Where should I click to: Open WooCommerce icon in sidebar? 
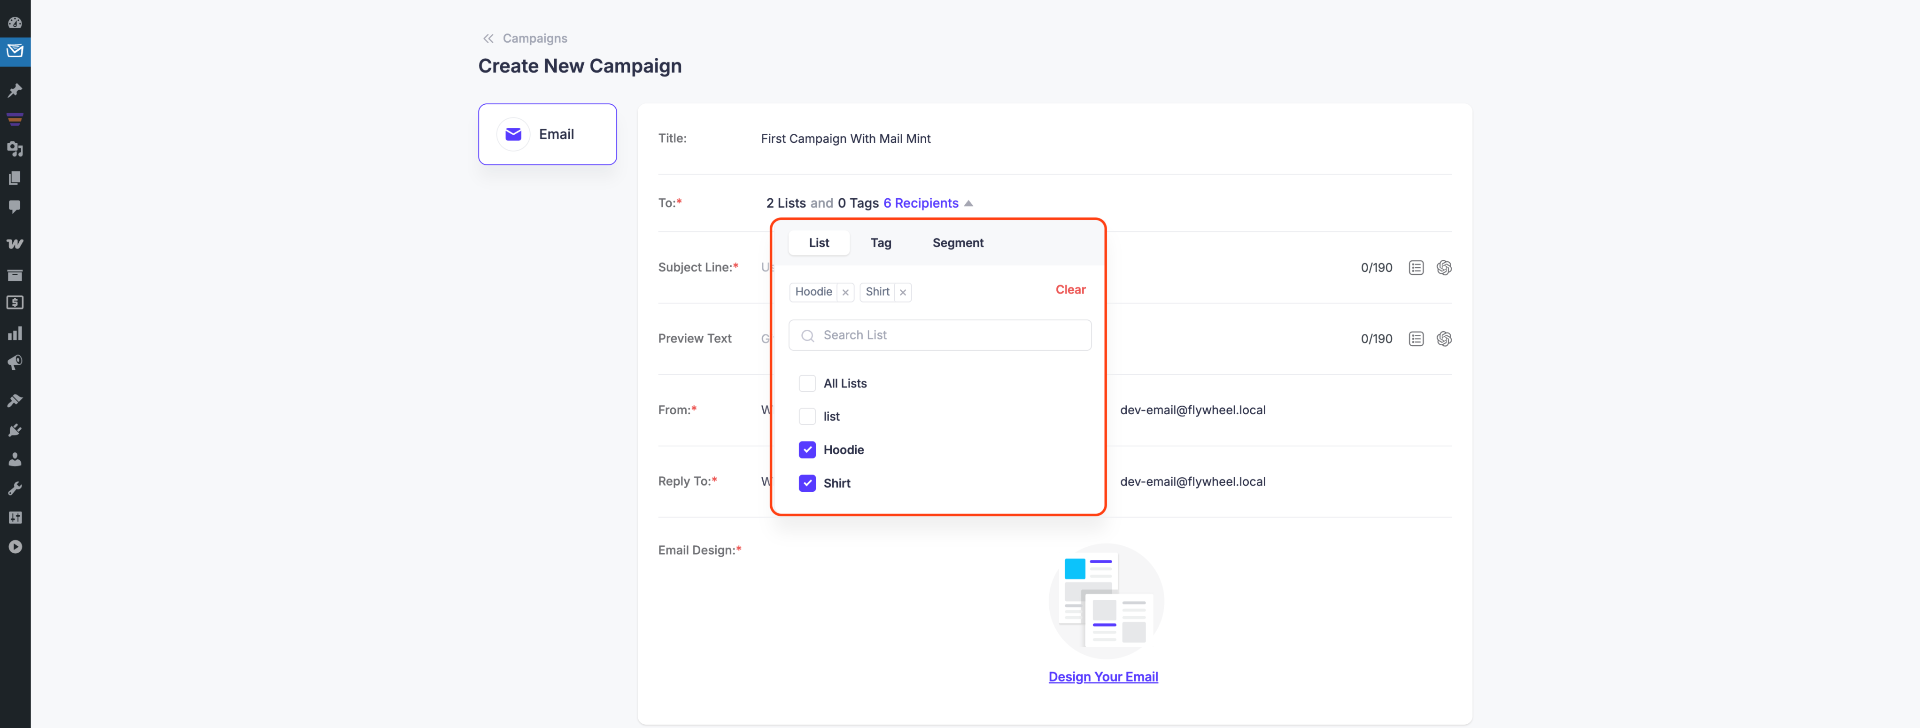[x=15, y=244]
